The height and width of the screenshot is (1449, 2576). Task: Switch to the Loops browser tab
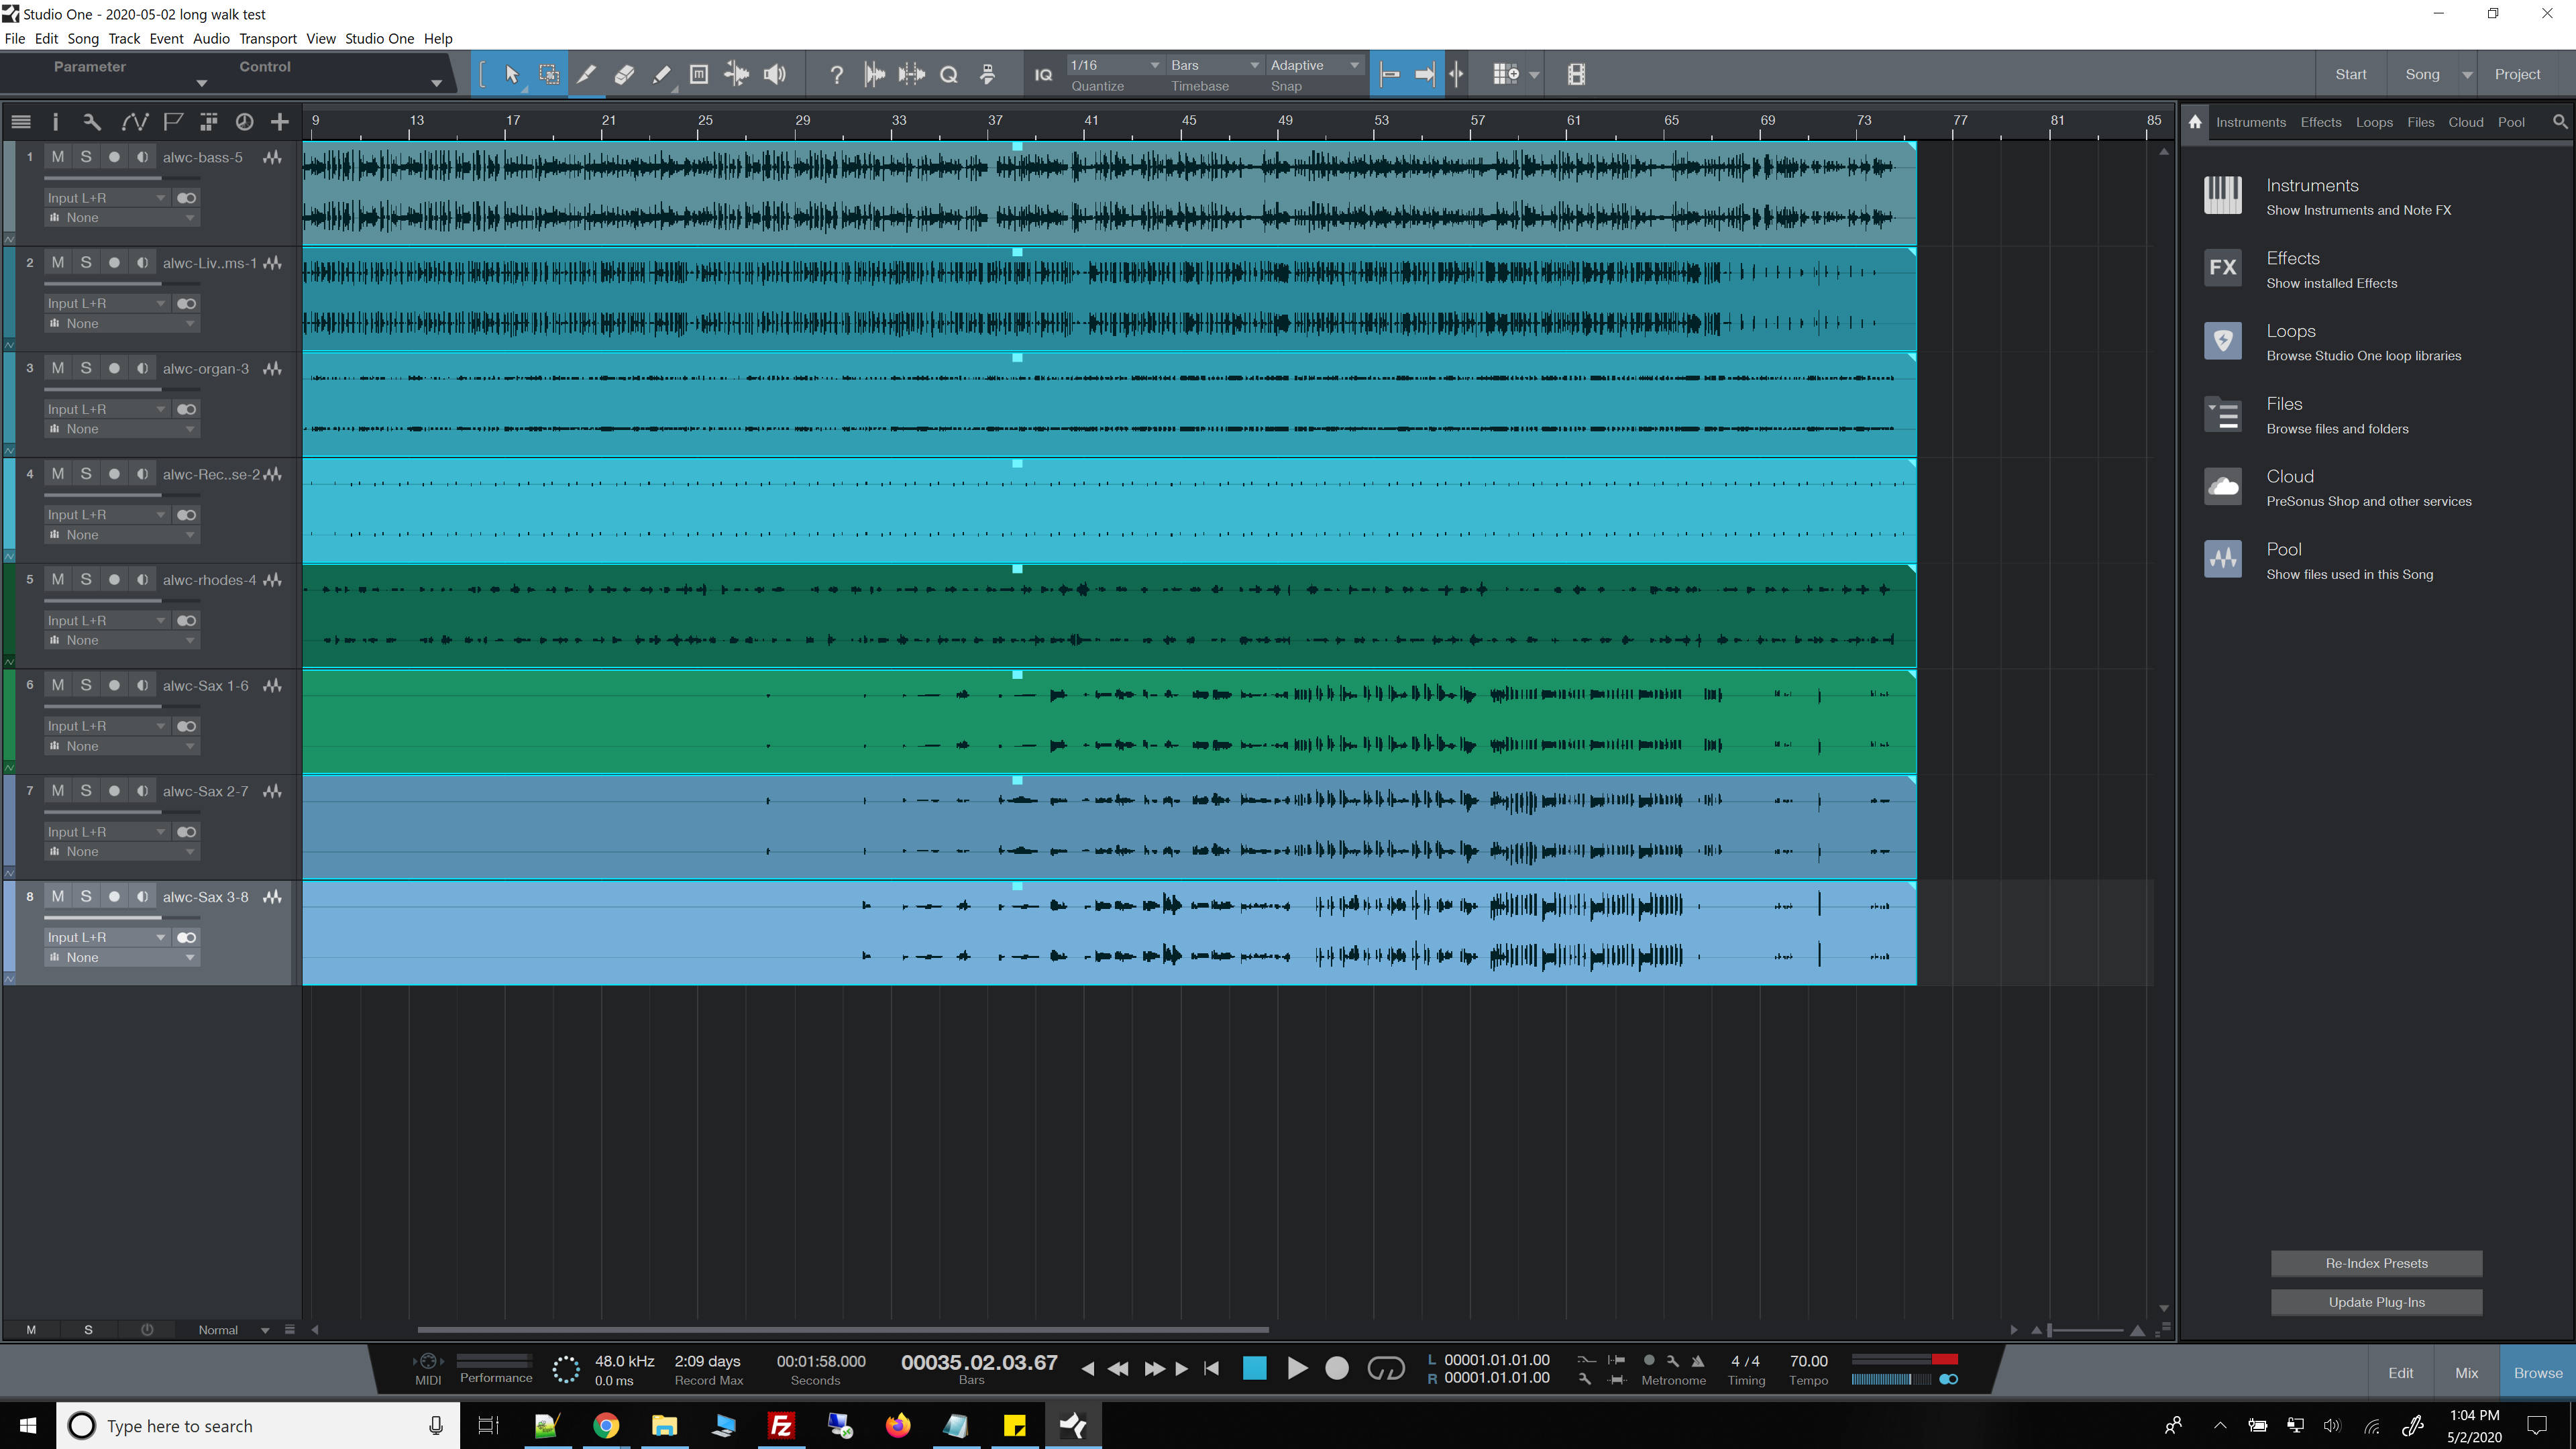[2373, 122]
